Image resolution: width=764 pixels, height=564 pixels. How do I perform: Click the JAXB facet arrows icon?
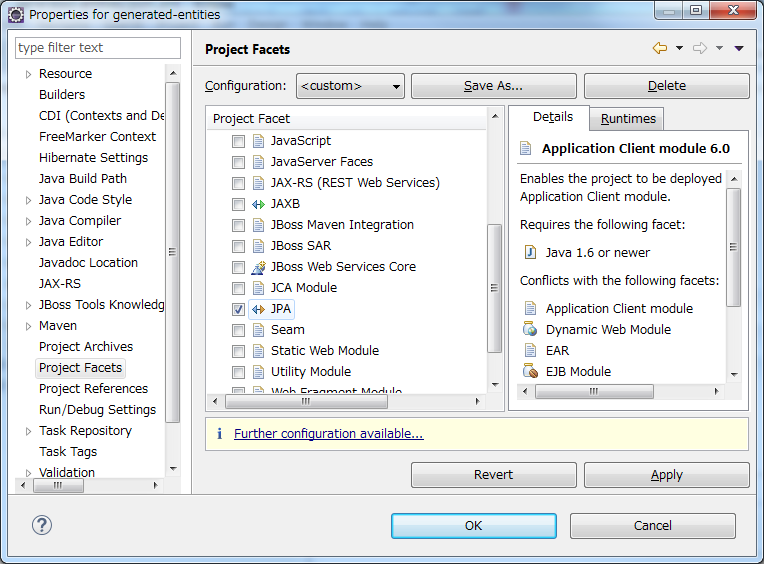(258, 204)
